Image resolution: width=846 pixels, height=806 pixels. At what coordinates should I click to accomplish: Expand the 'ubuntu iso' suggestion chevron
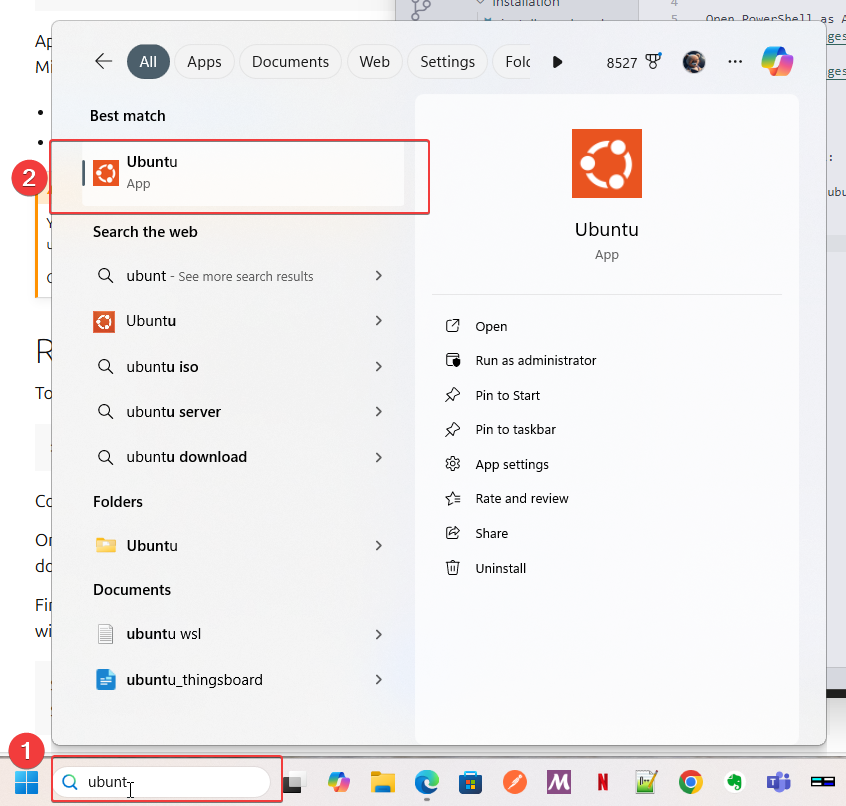pyautogui.click(x=378, y=367)
